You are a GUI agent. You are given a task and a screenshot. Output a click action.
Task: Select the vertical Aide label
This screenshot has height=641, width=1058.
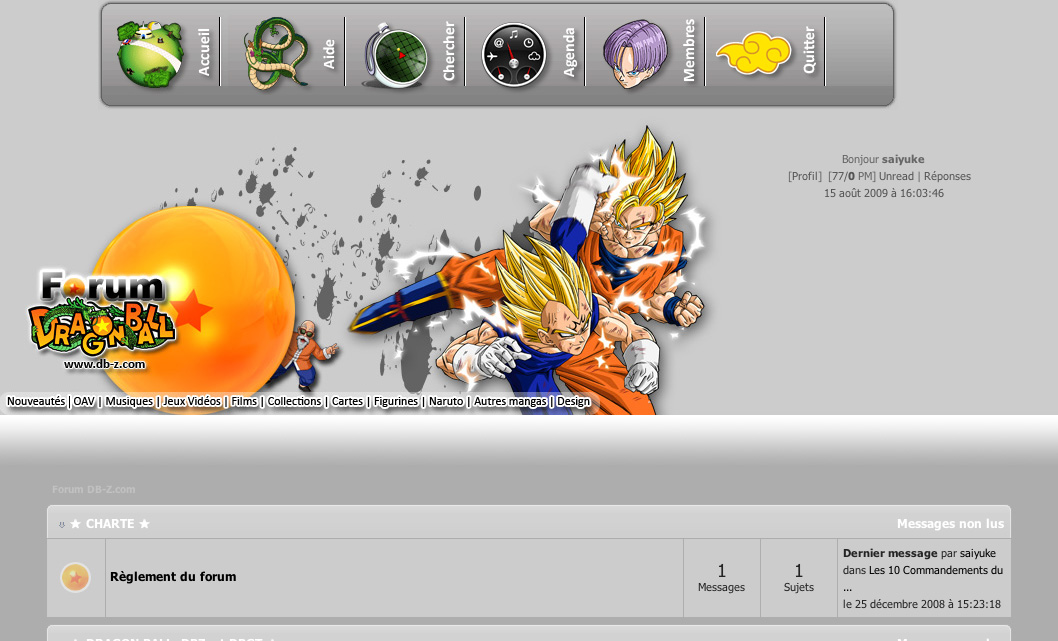click(x=329, y=54)
